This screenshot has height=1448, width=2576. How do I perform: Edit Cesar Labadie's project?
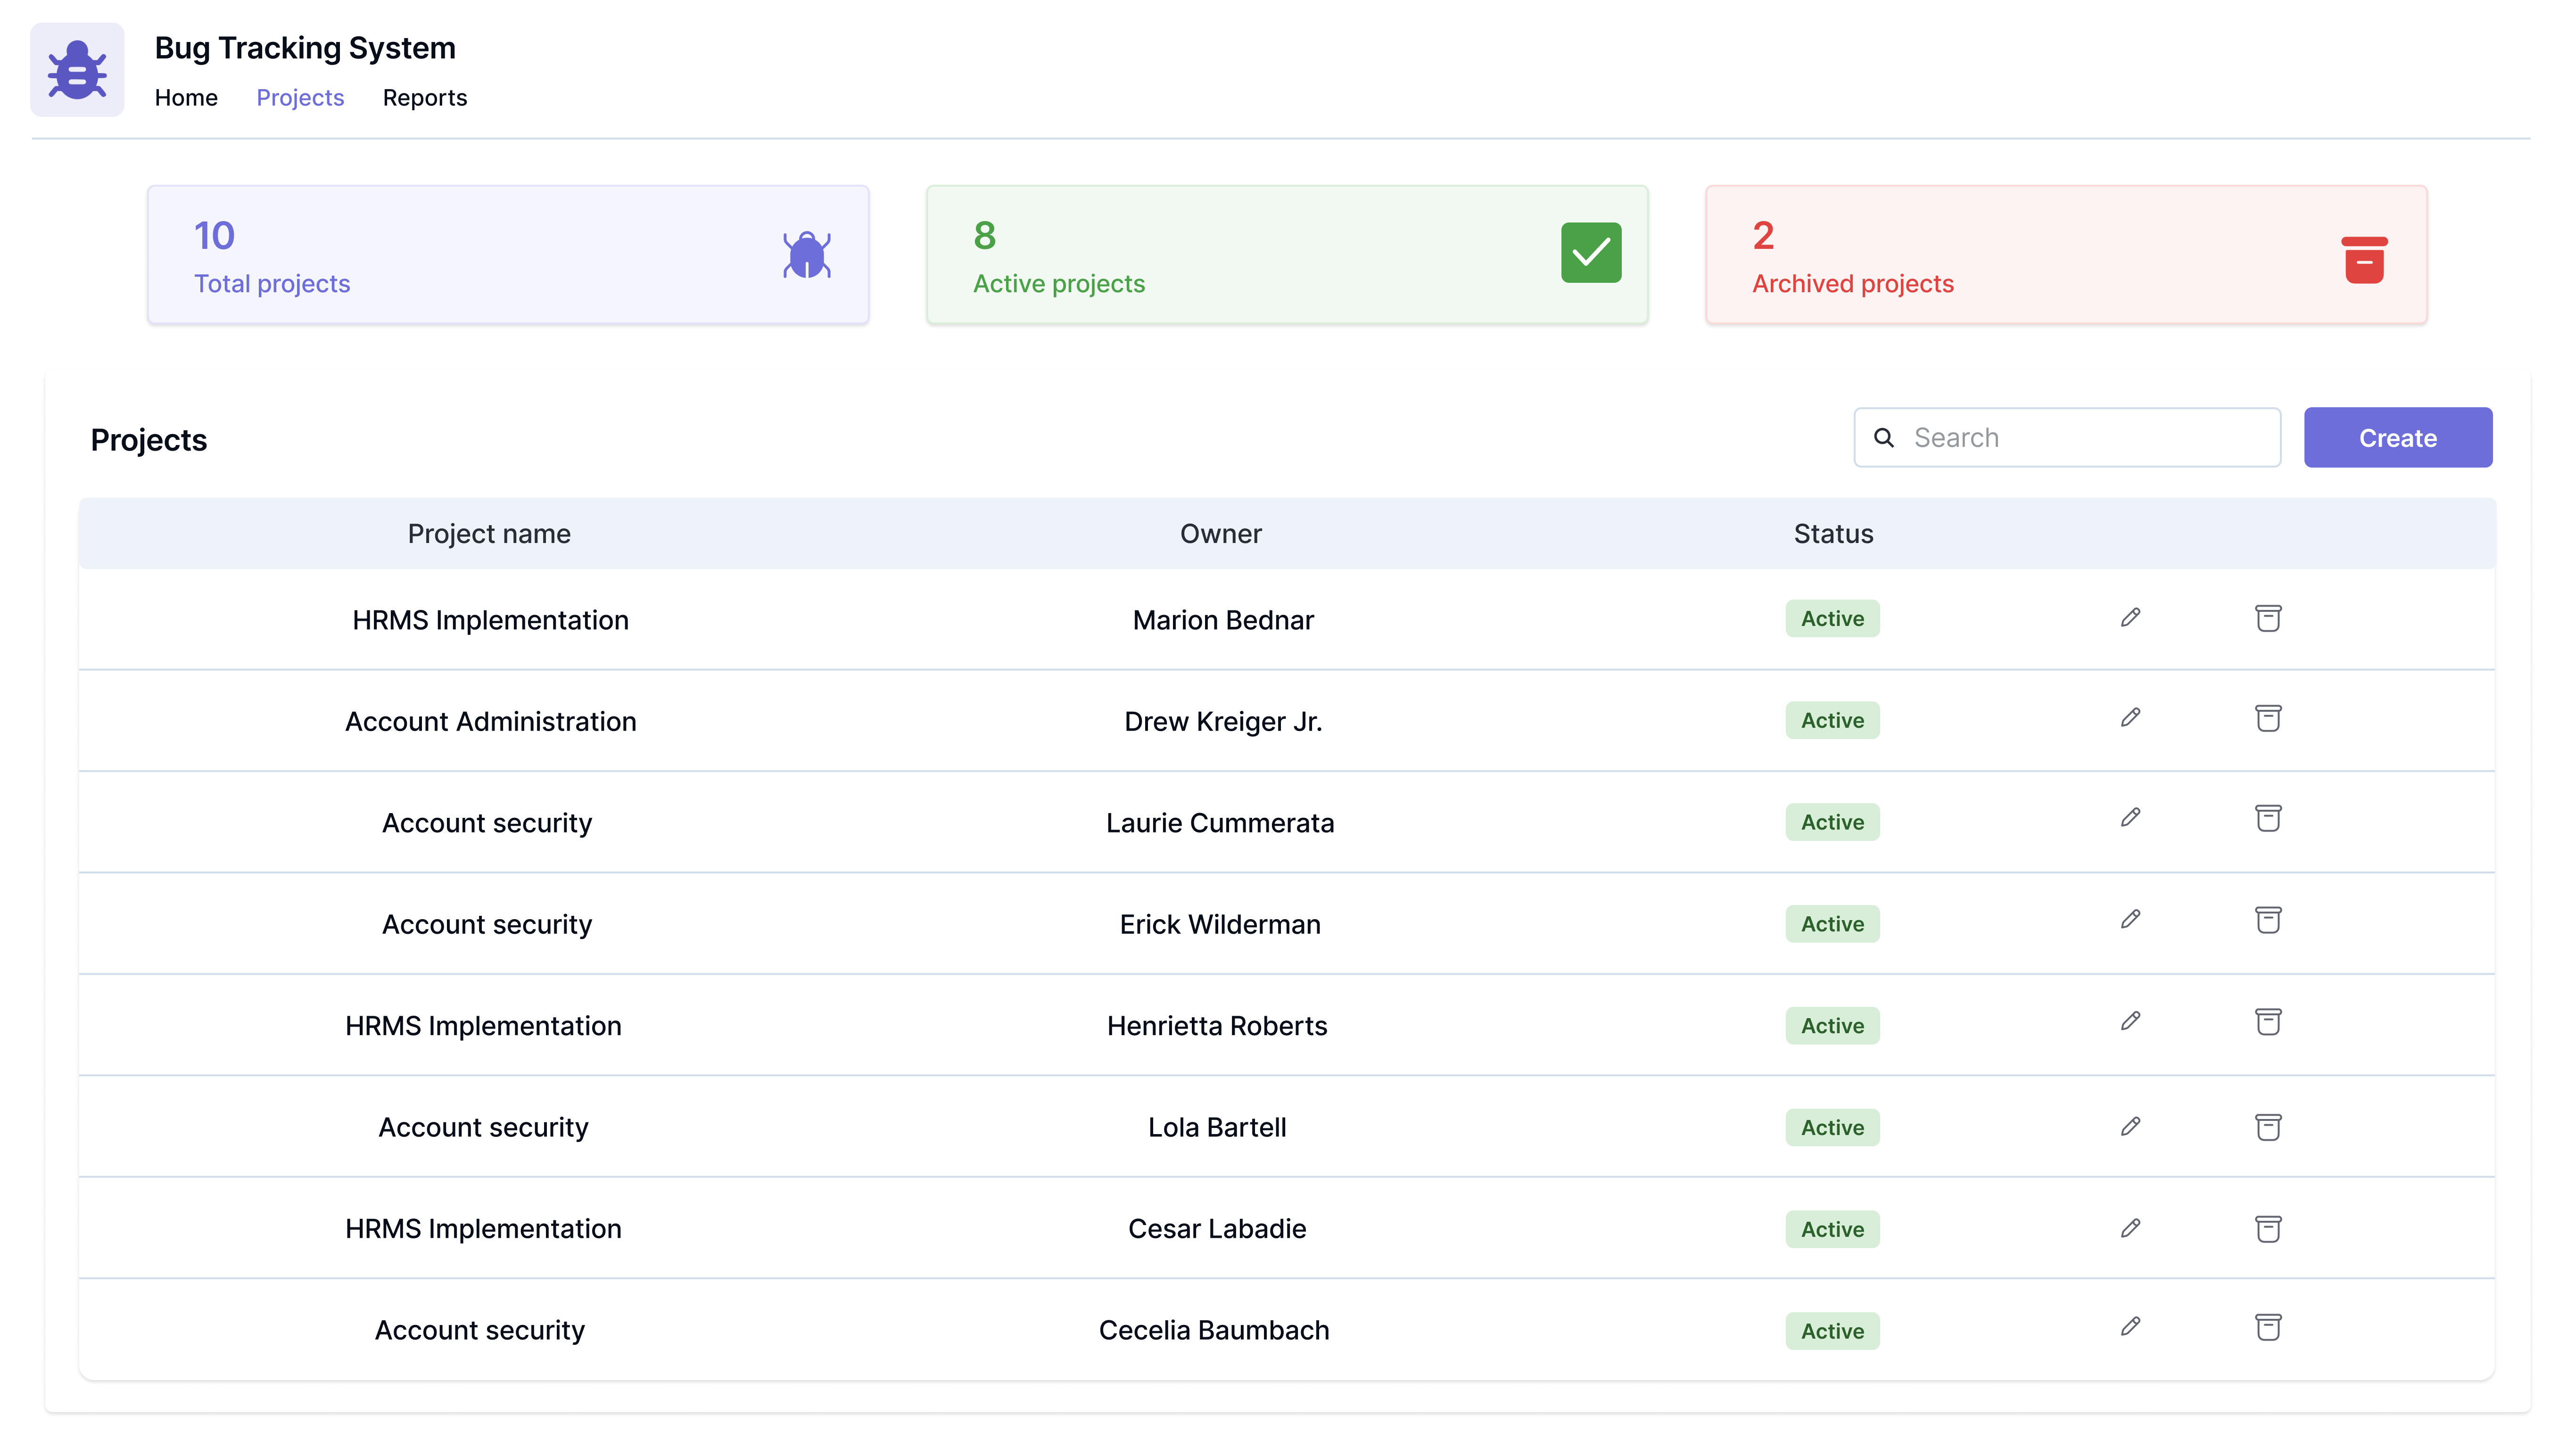(x=2130, y=1228)
